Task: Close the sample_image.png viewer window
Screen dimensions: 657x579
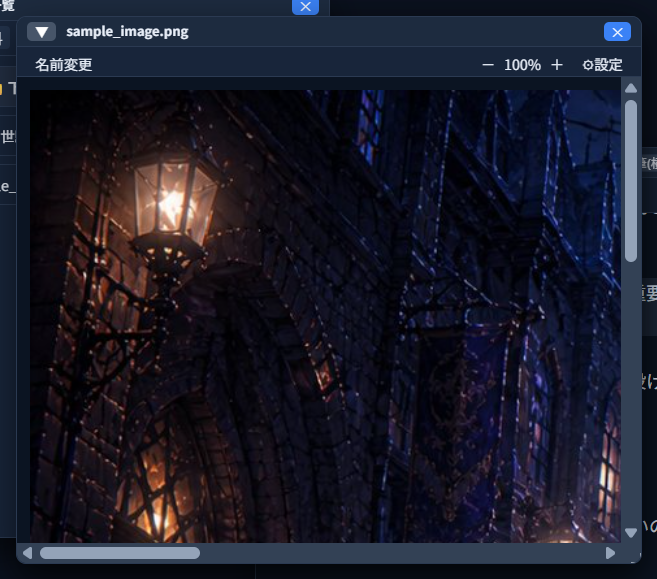Action: pos(617,32)
